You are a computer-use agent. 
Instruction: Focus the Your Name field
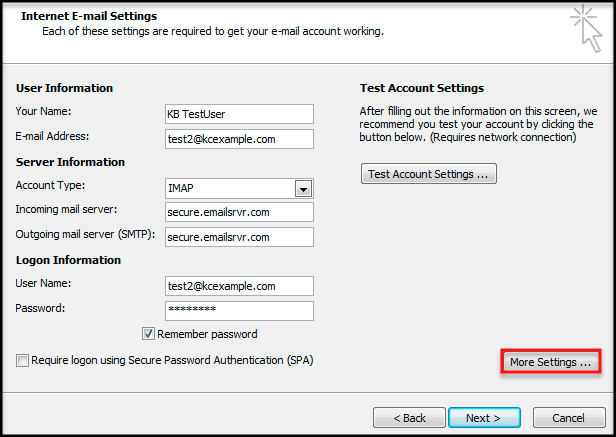coord(239,114)
